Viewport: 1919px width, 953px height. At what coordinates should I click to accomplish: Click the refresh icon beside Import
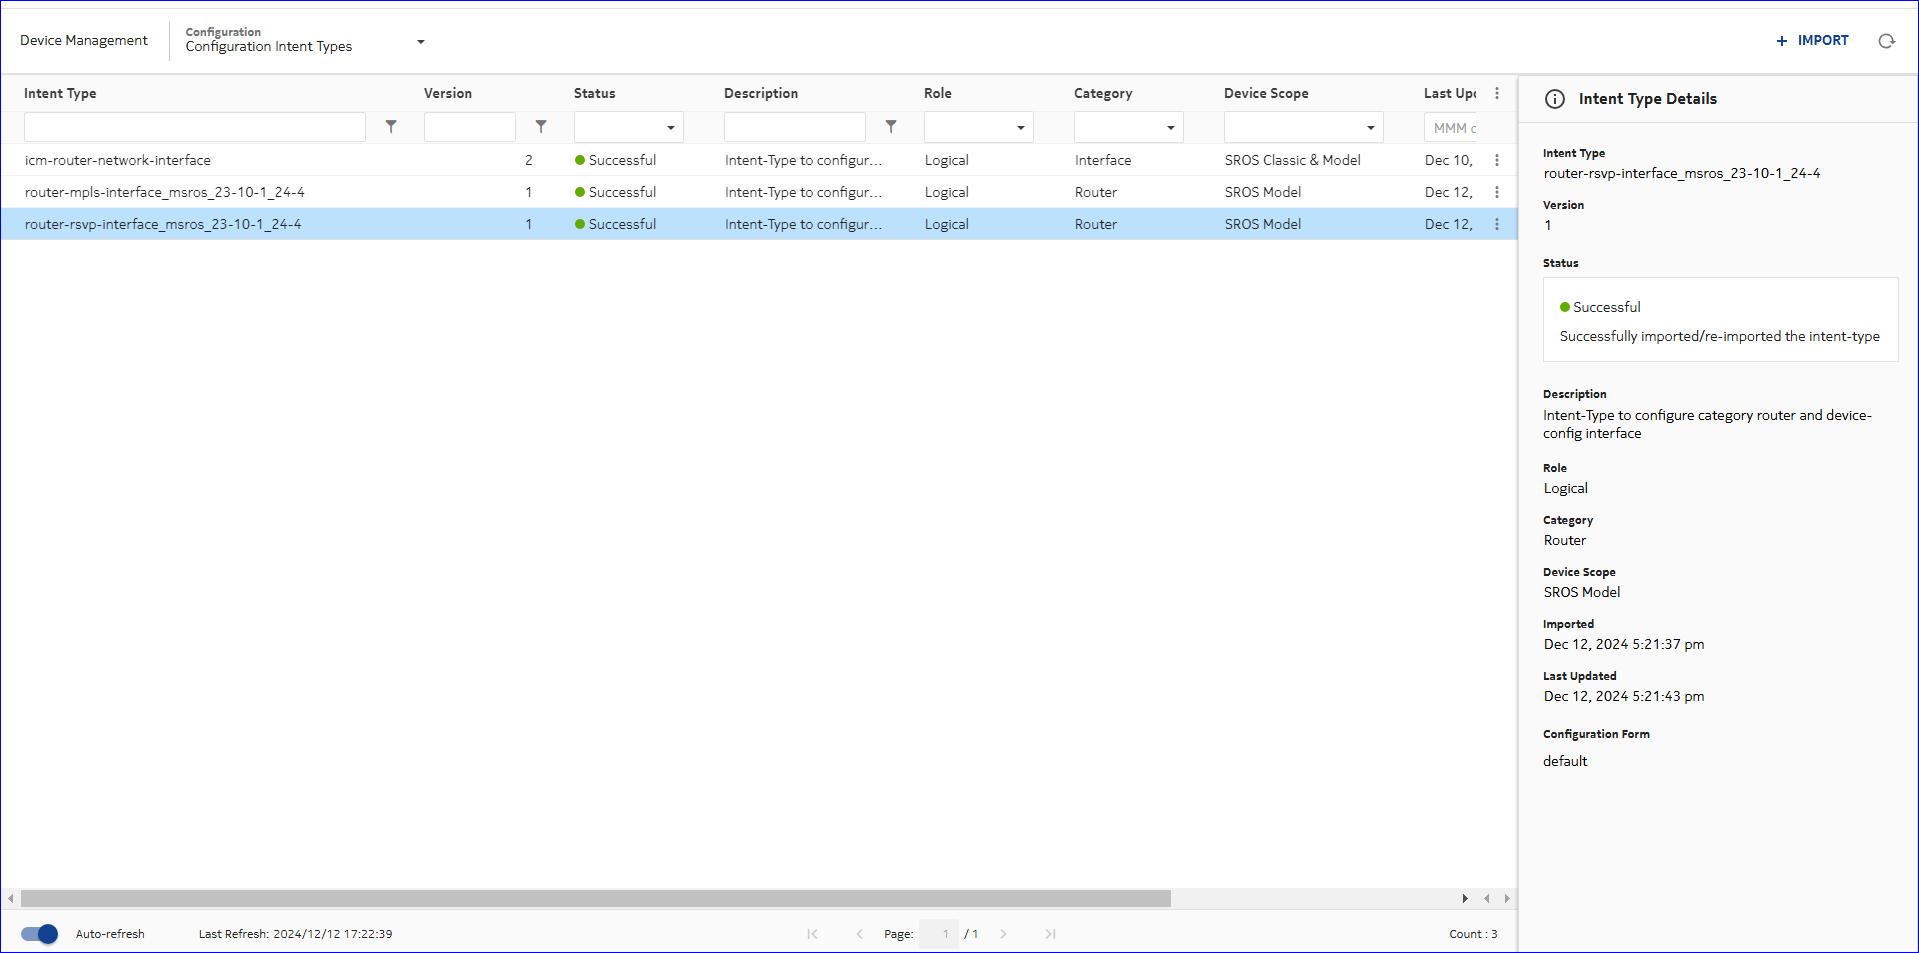1886,41
